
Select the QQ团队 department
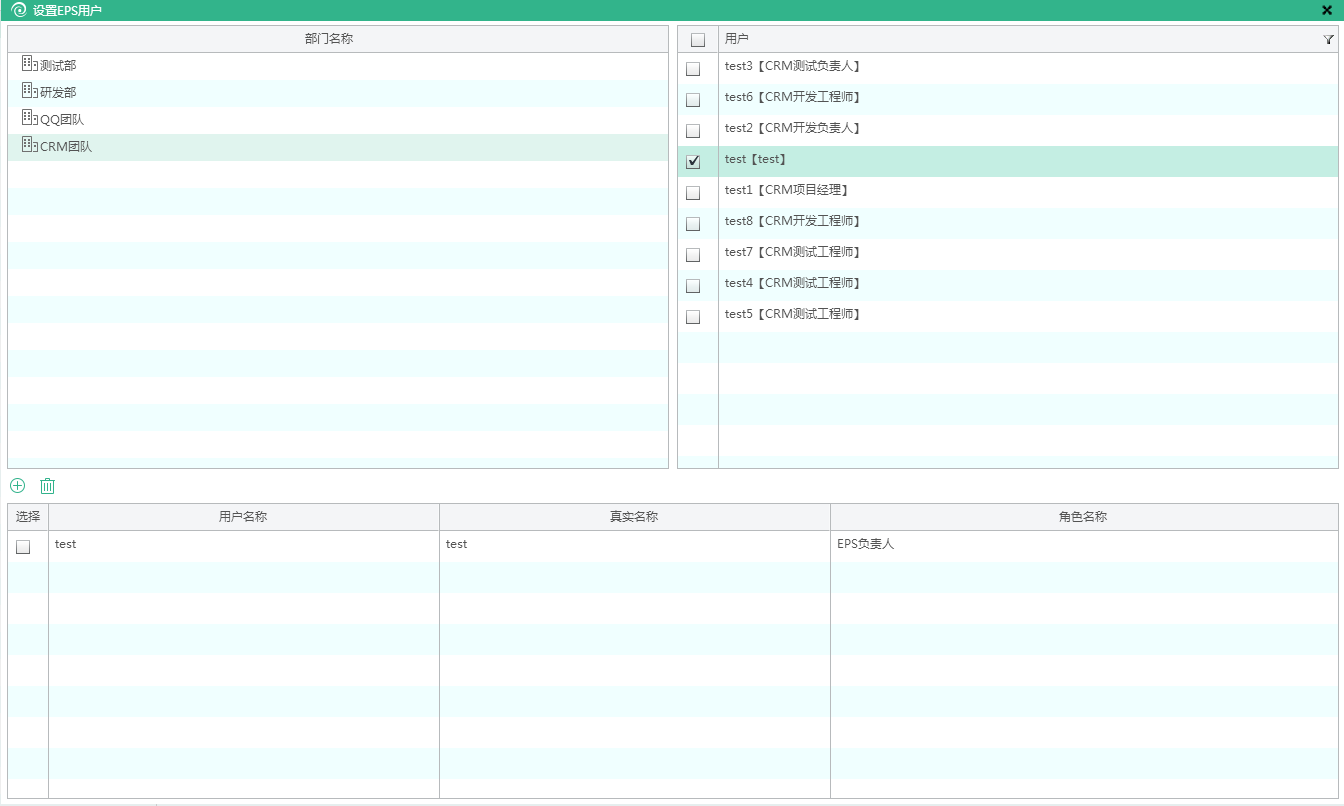point(62,119)
